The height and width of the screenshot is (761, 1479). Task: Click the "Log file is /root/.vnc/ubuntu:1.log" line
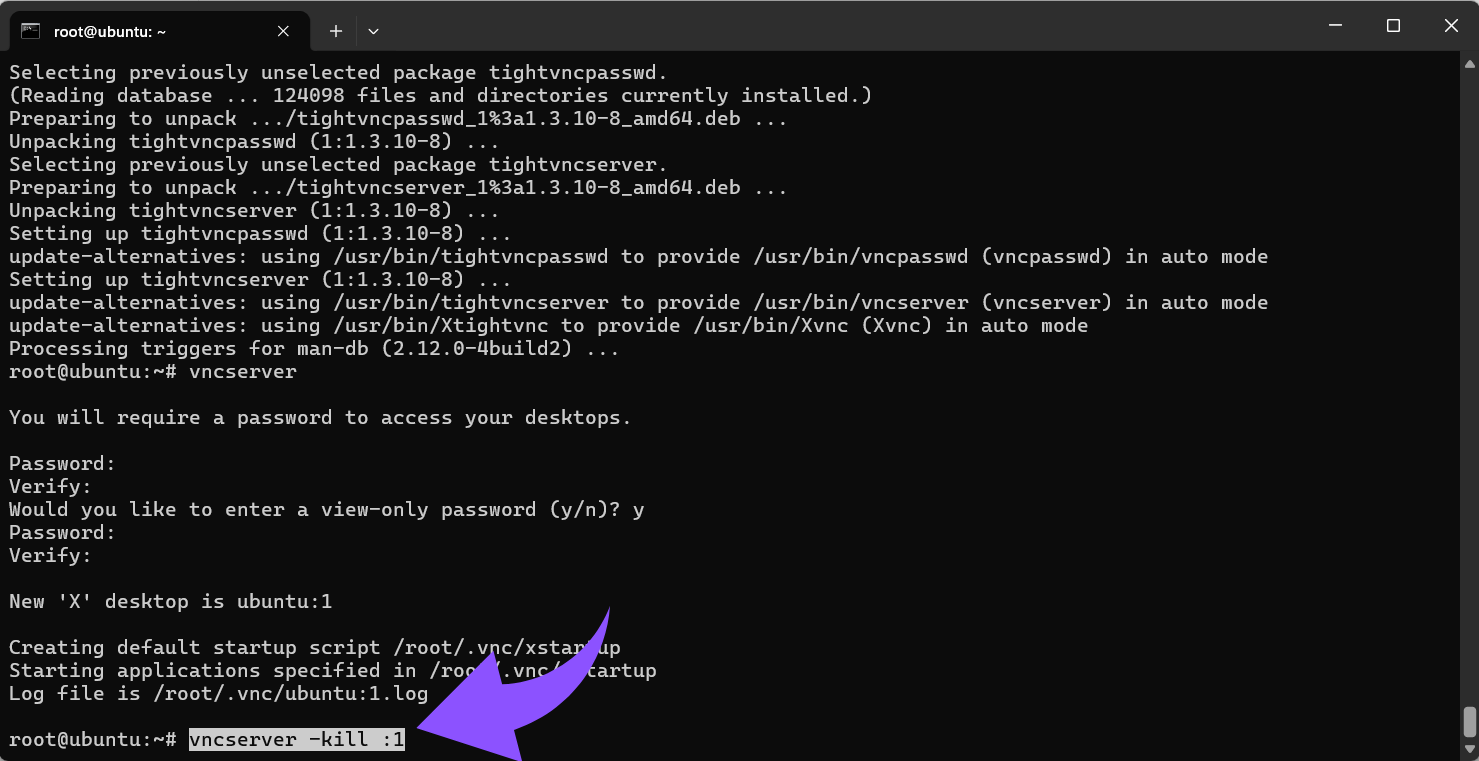(218, 694)
